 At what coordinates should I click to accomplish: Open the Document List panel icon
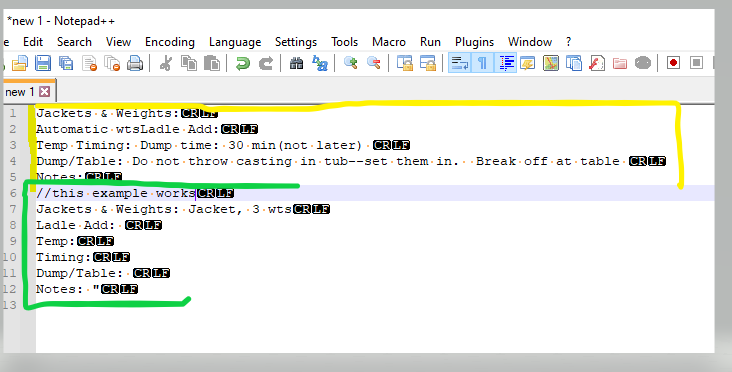point(574,63)
